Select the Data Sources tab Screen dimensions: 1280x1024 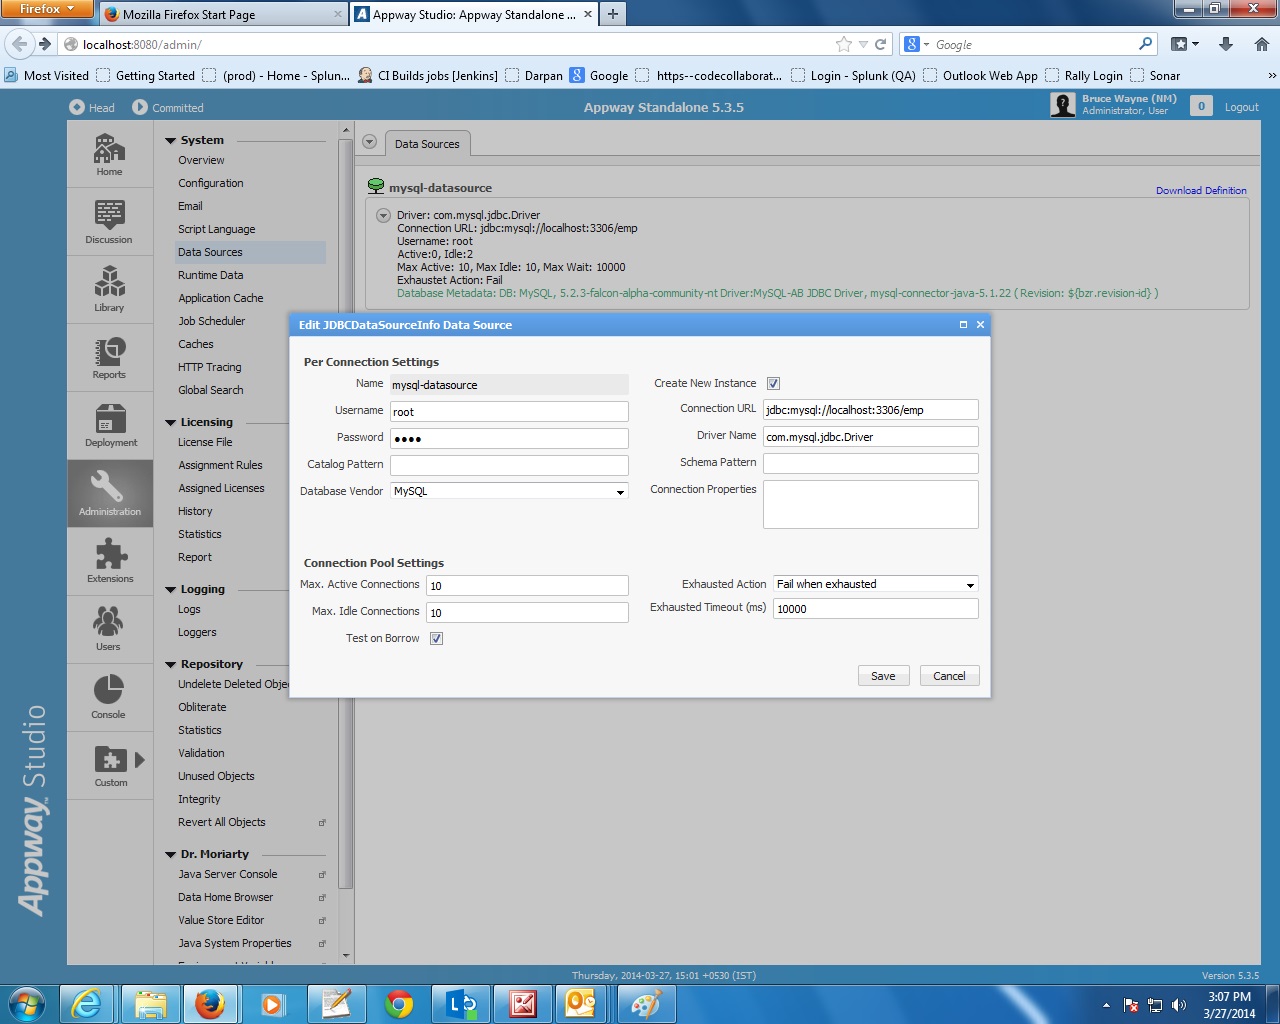(427, 144)
